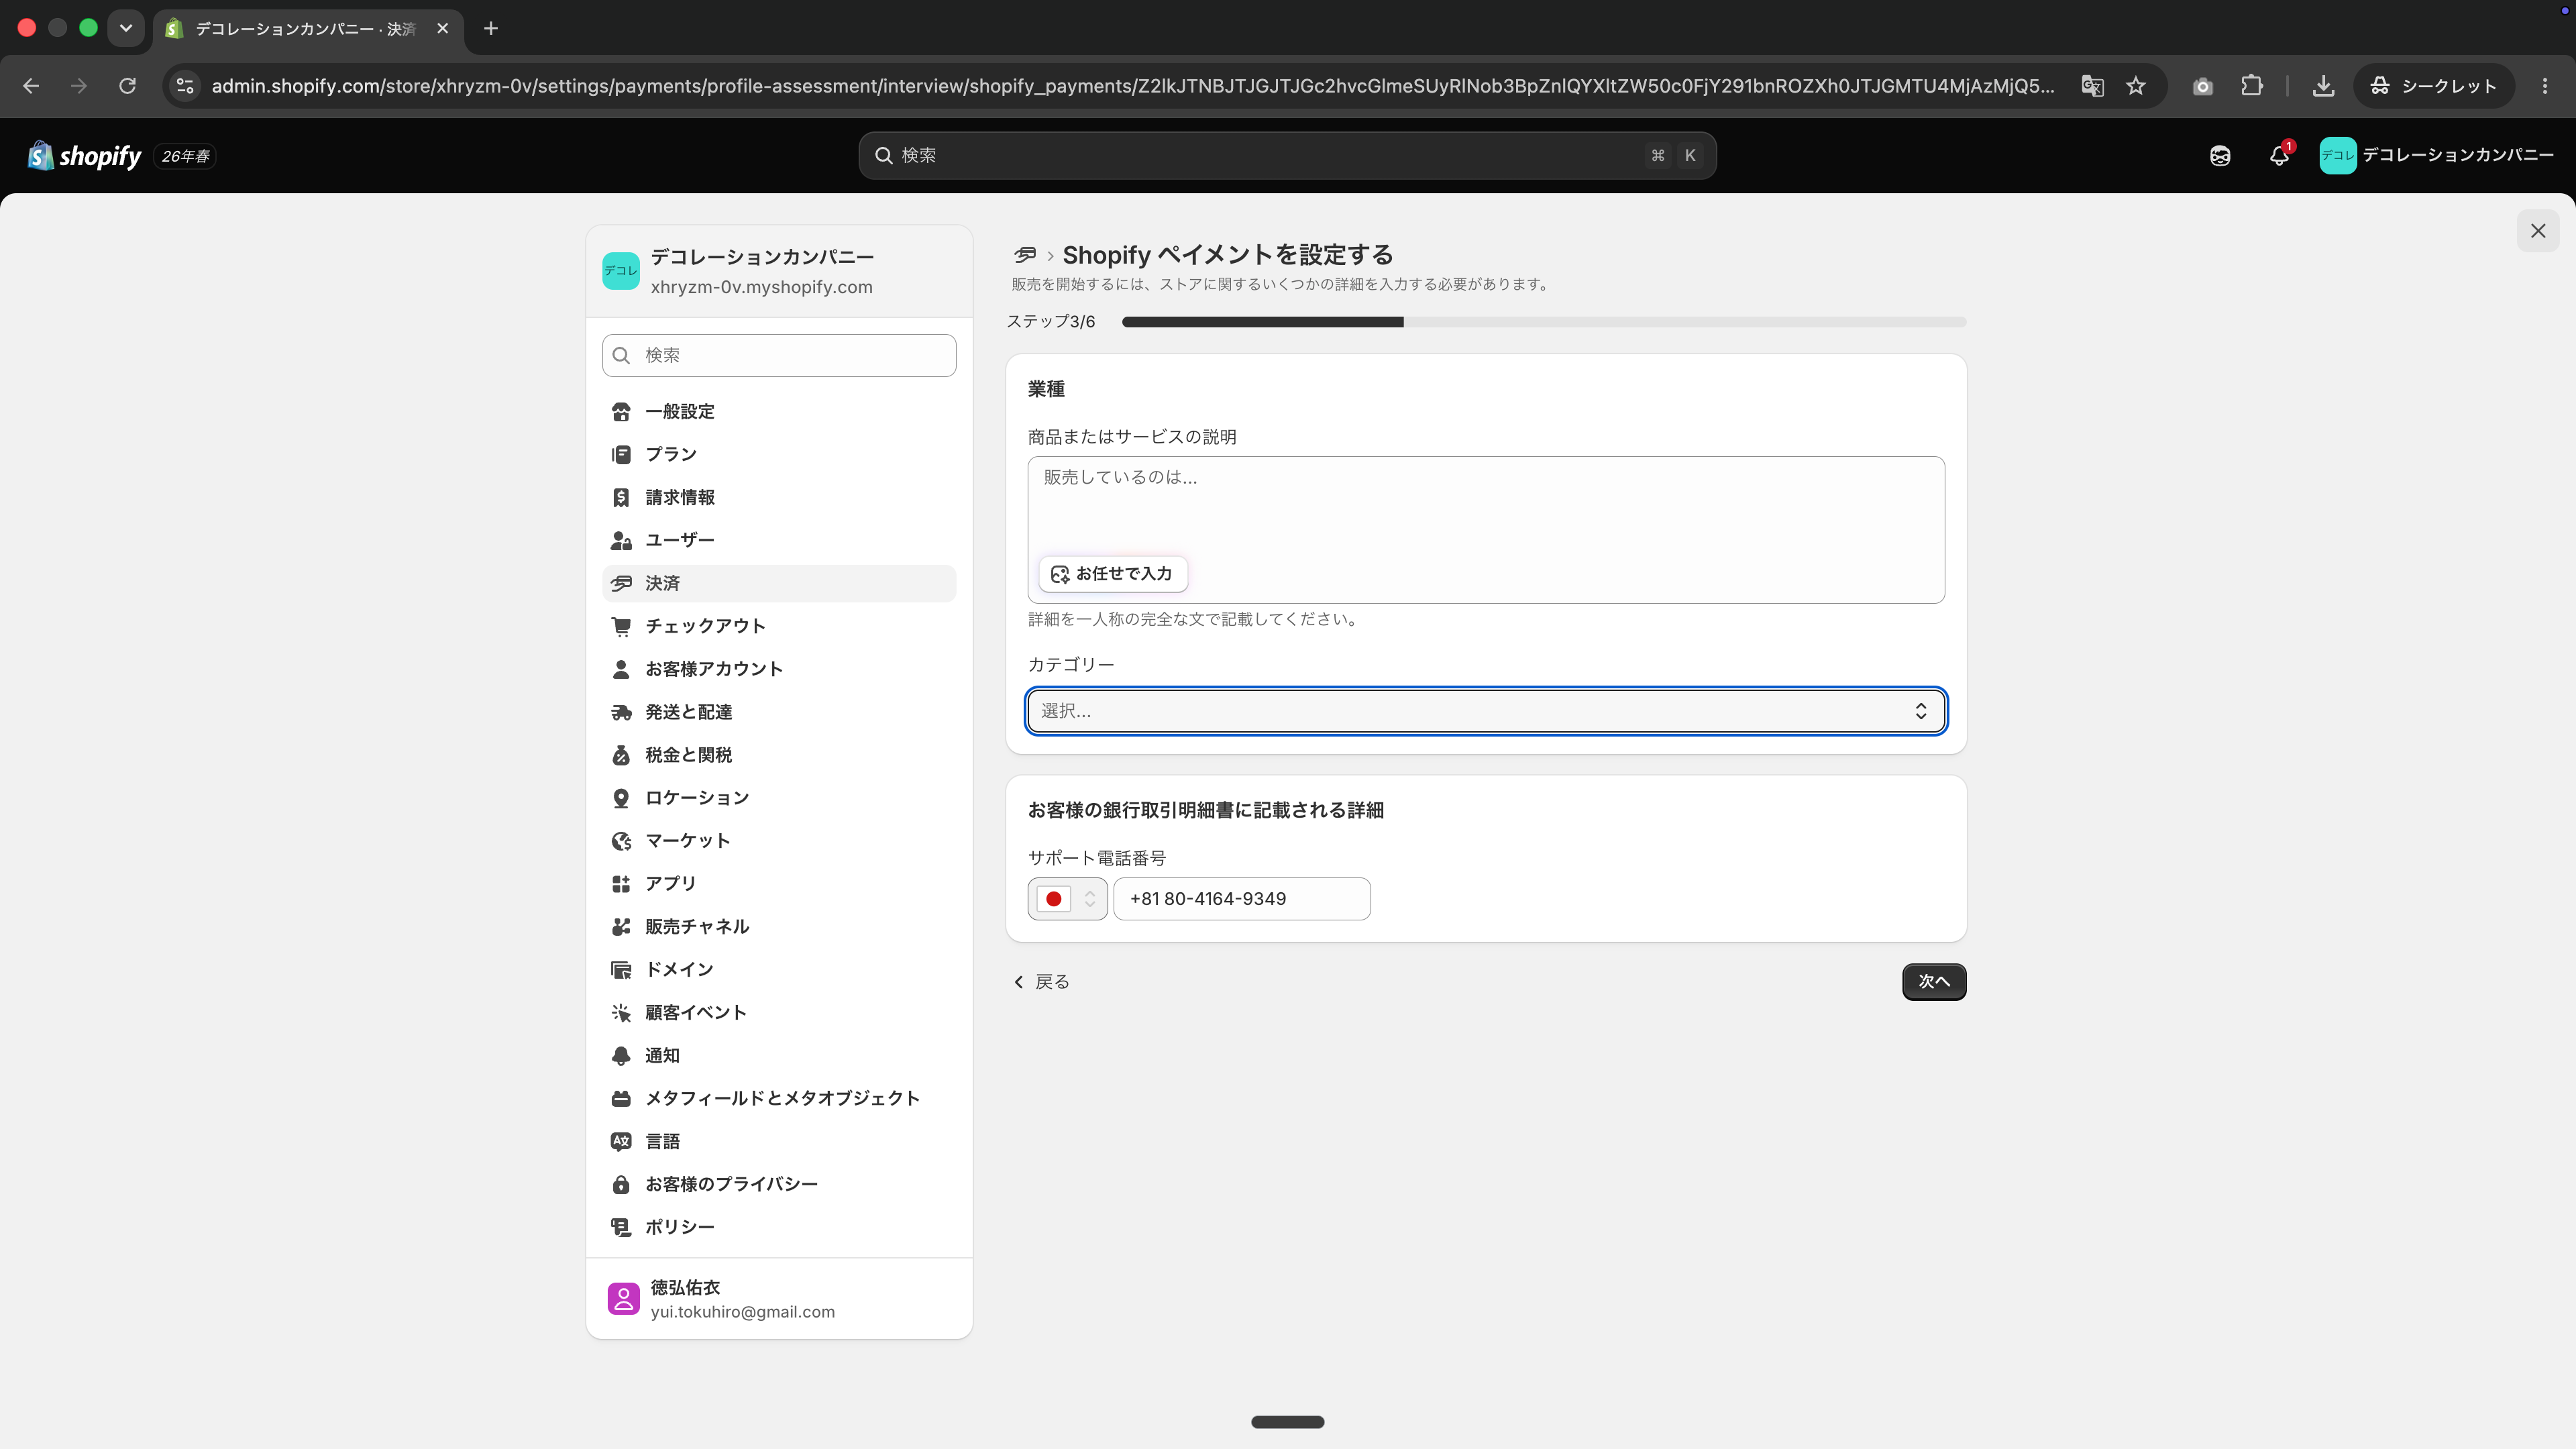The height and width of the screenshot is (1449, 2576).
Task: Open ユーザー settings
Action: click(x=779, y=541)
